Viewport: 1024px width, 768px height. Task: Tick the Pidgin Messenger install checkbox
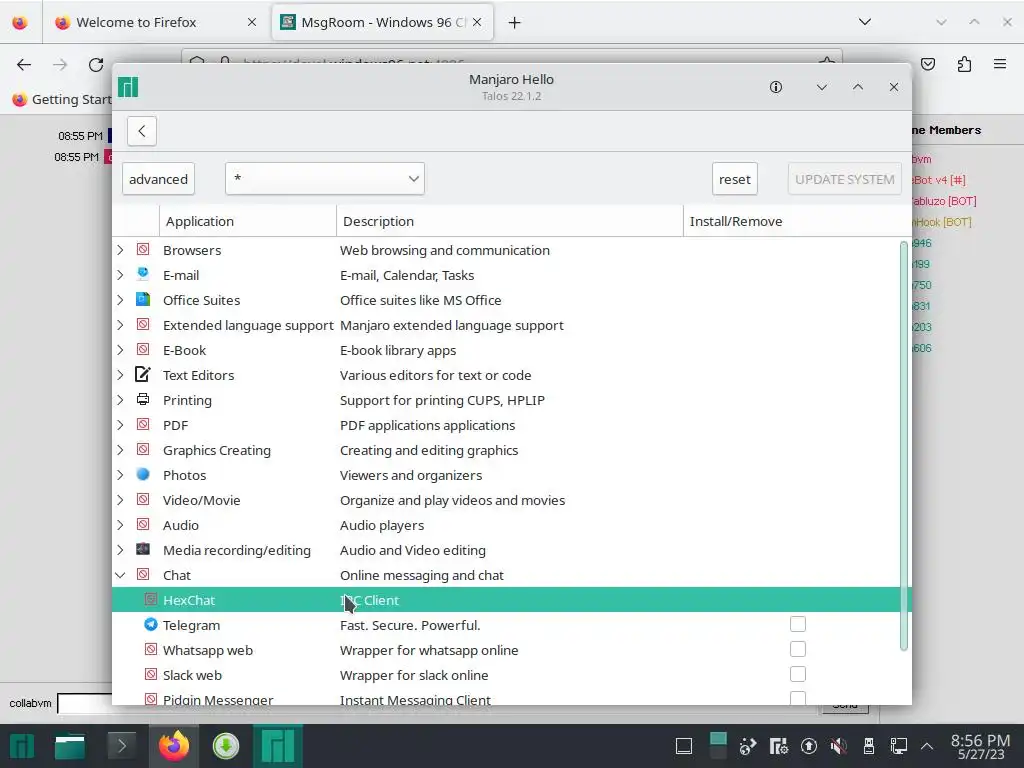click(x=798, y=698)
